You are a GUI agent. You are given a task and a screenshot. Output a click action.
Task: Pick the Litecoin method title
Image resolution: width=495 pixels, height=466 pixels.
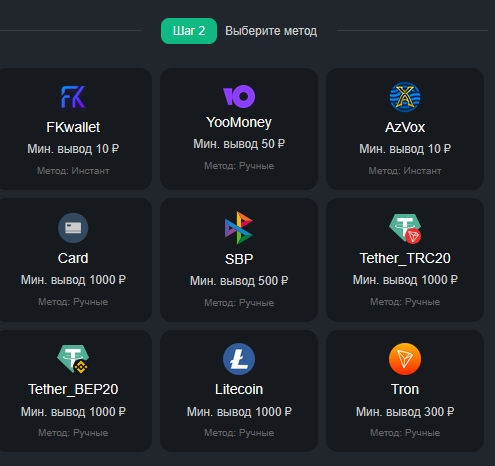tap(239, 389)
